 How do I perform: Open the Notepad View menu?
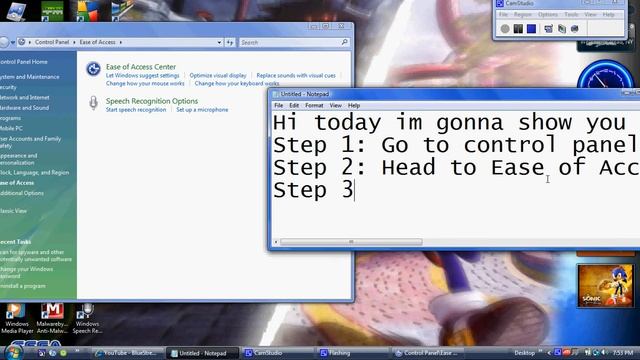point(336,105)
